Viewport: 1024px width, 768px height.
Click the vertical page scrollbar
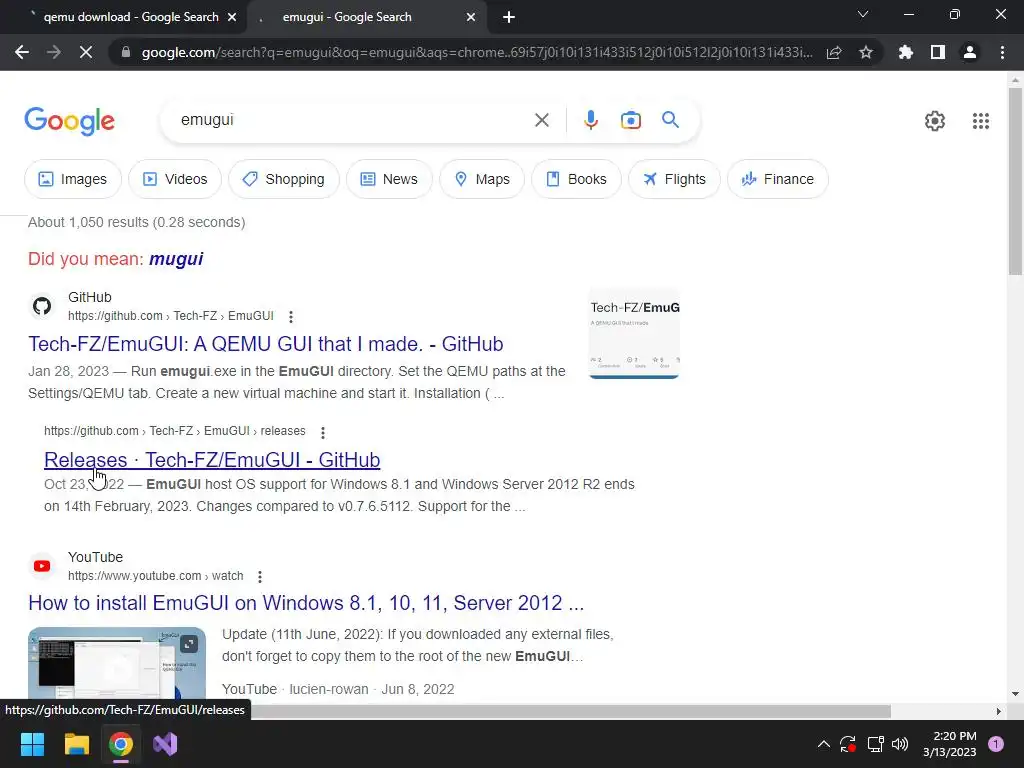1015,183
